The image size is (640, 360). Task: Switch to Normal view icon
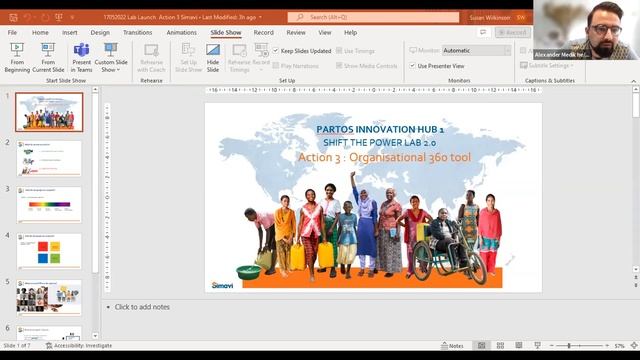pyautogui.click(x=482, y=346)
